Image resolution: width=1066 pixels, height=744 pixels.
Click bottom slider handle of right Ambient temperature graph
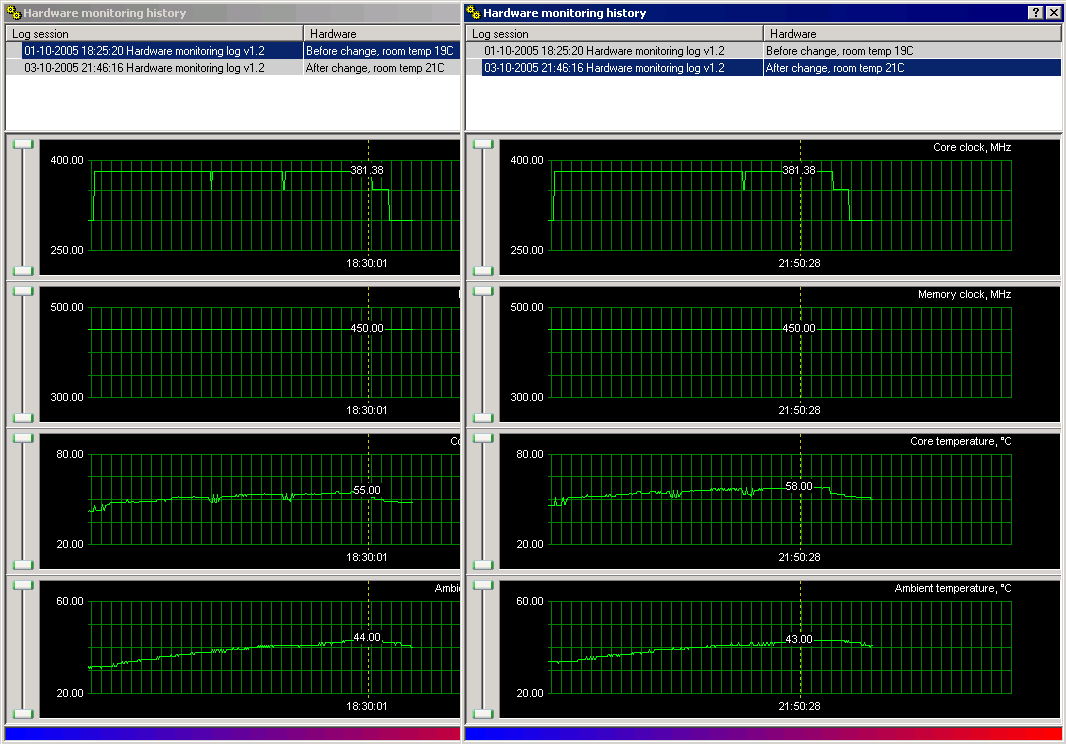pos(483,713)
